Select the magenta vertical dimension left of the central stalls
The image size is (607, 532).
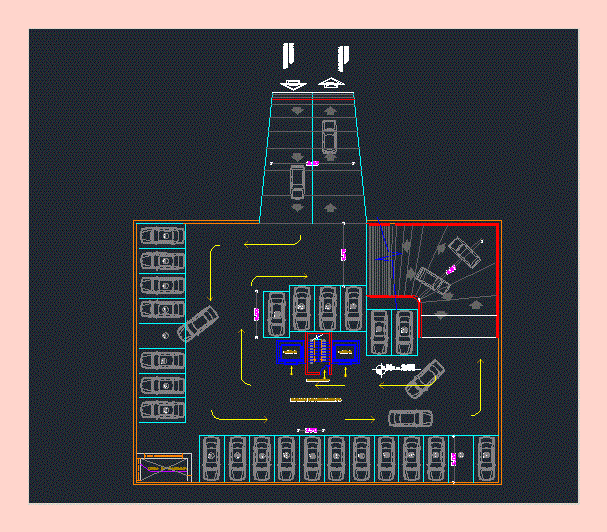[256, 314]
